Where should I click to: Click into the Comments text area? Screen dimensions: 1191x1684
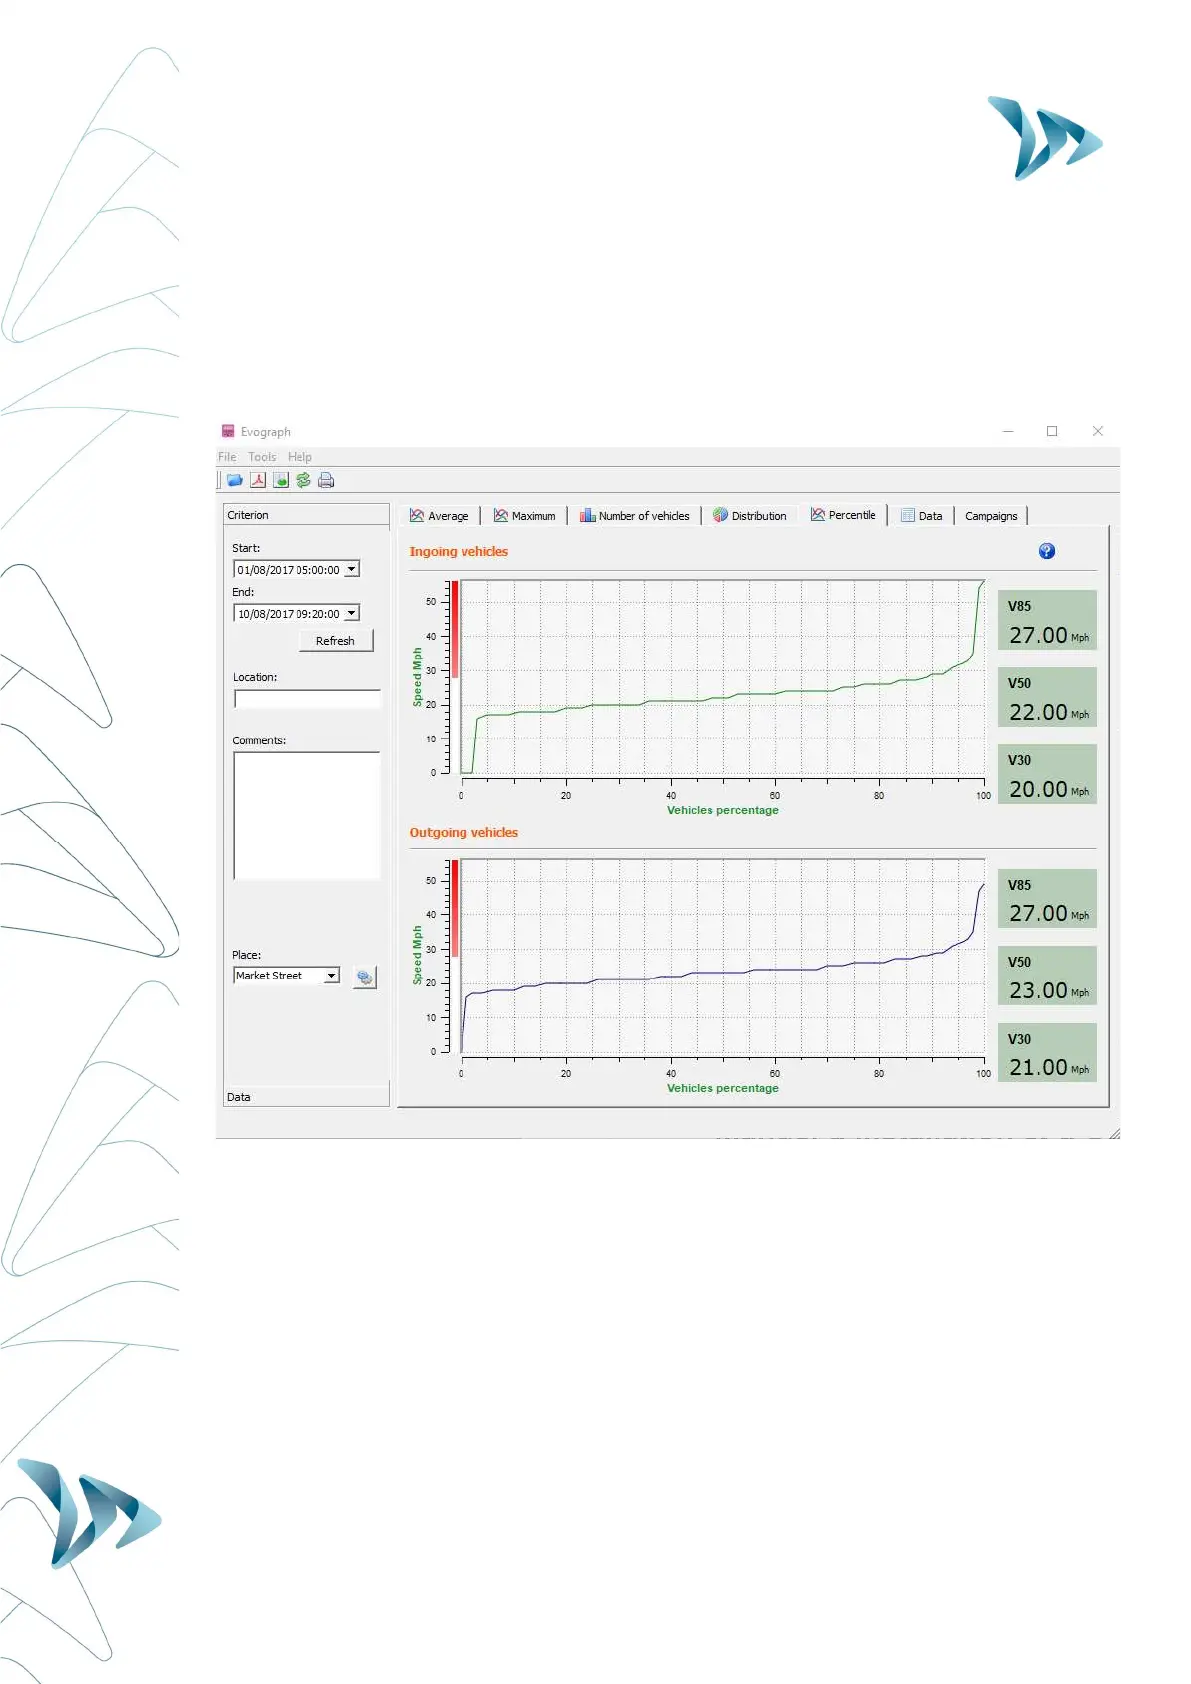pos(307,815)
